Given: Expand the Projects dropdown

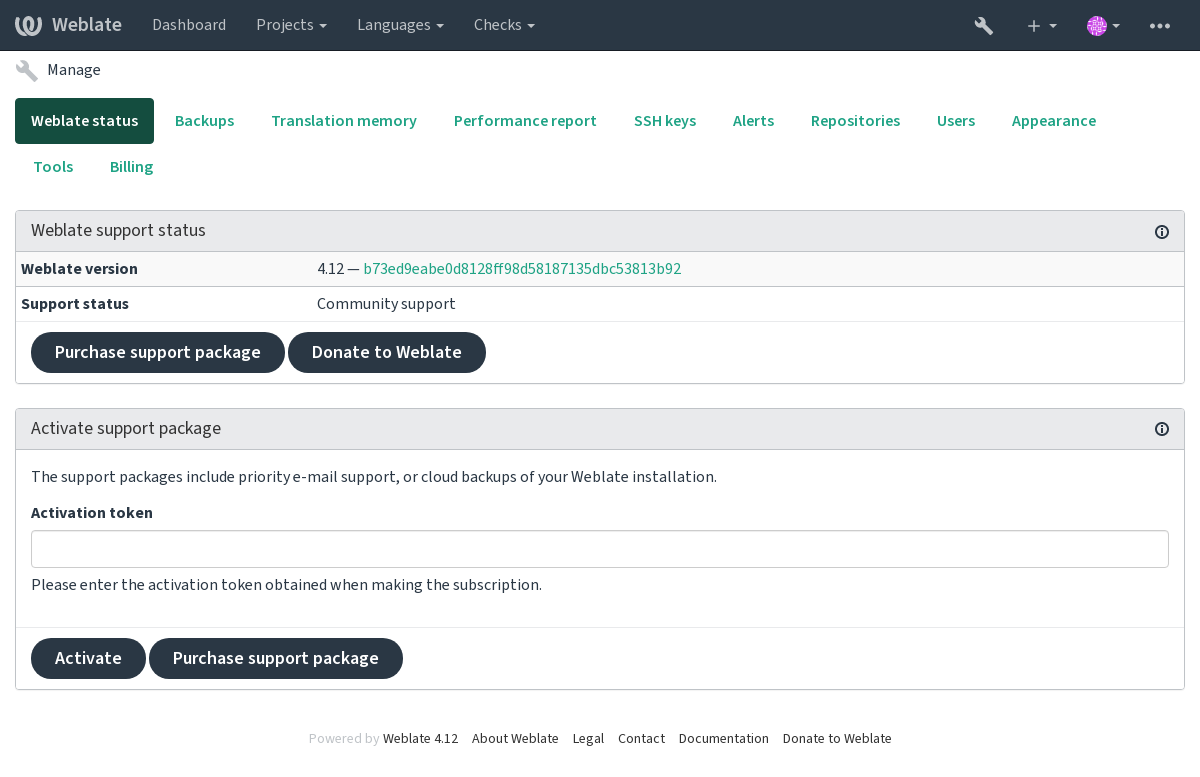Looking at the screenshot, I should 291,25.
